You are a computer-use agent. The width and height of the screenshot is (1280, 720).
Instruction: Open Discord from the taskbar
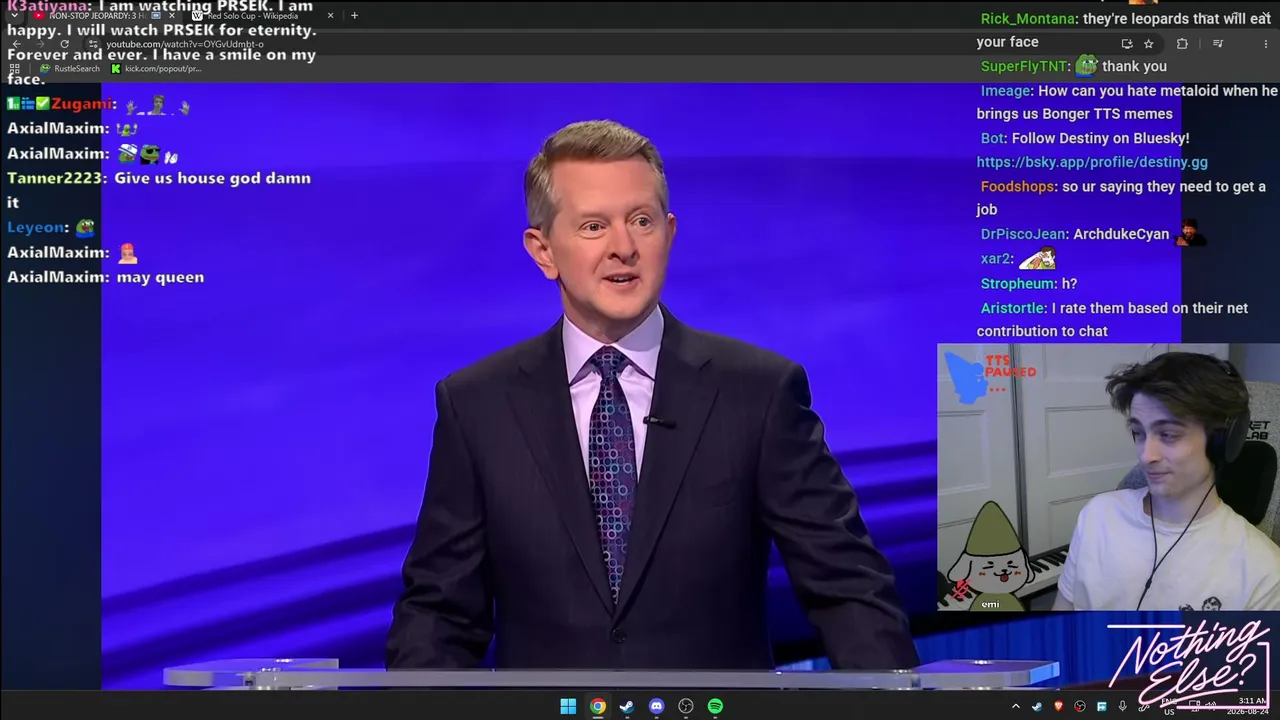tap(656, 706)
